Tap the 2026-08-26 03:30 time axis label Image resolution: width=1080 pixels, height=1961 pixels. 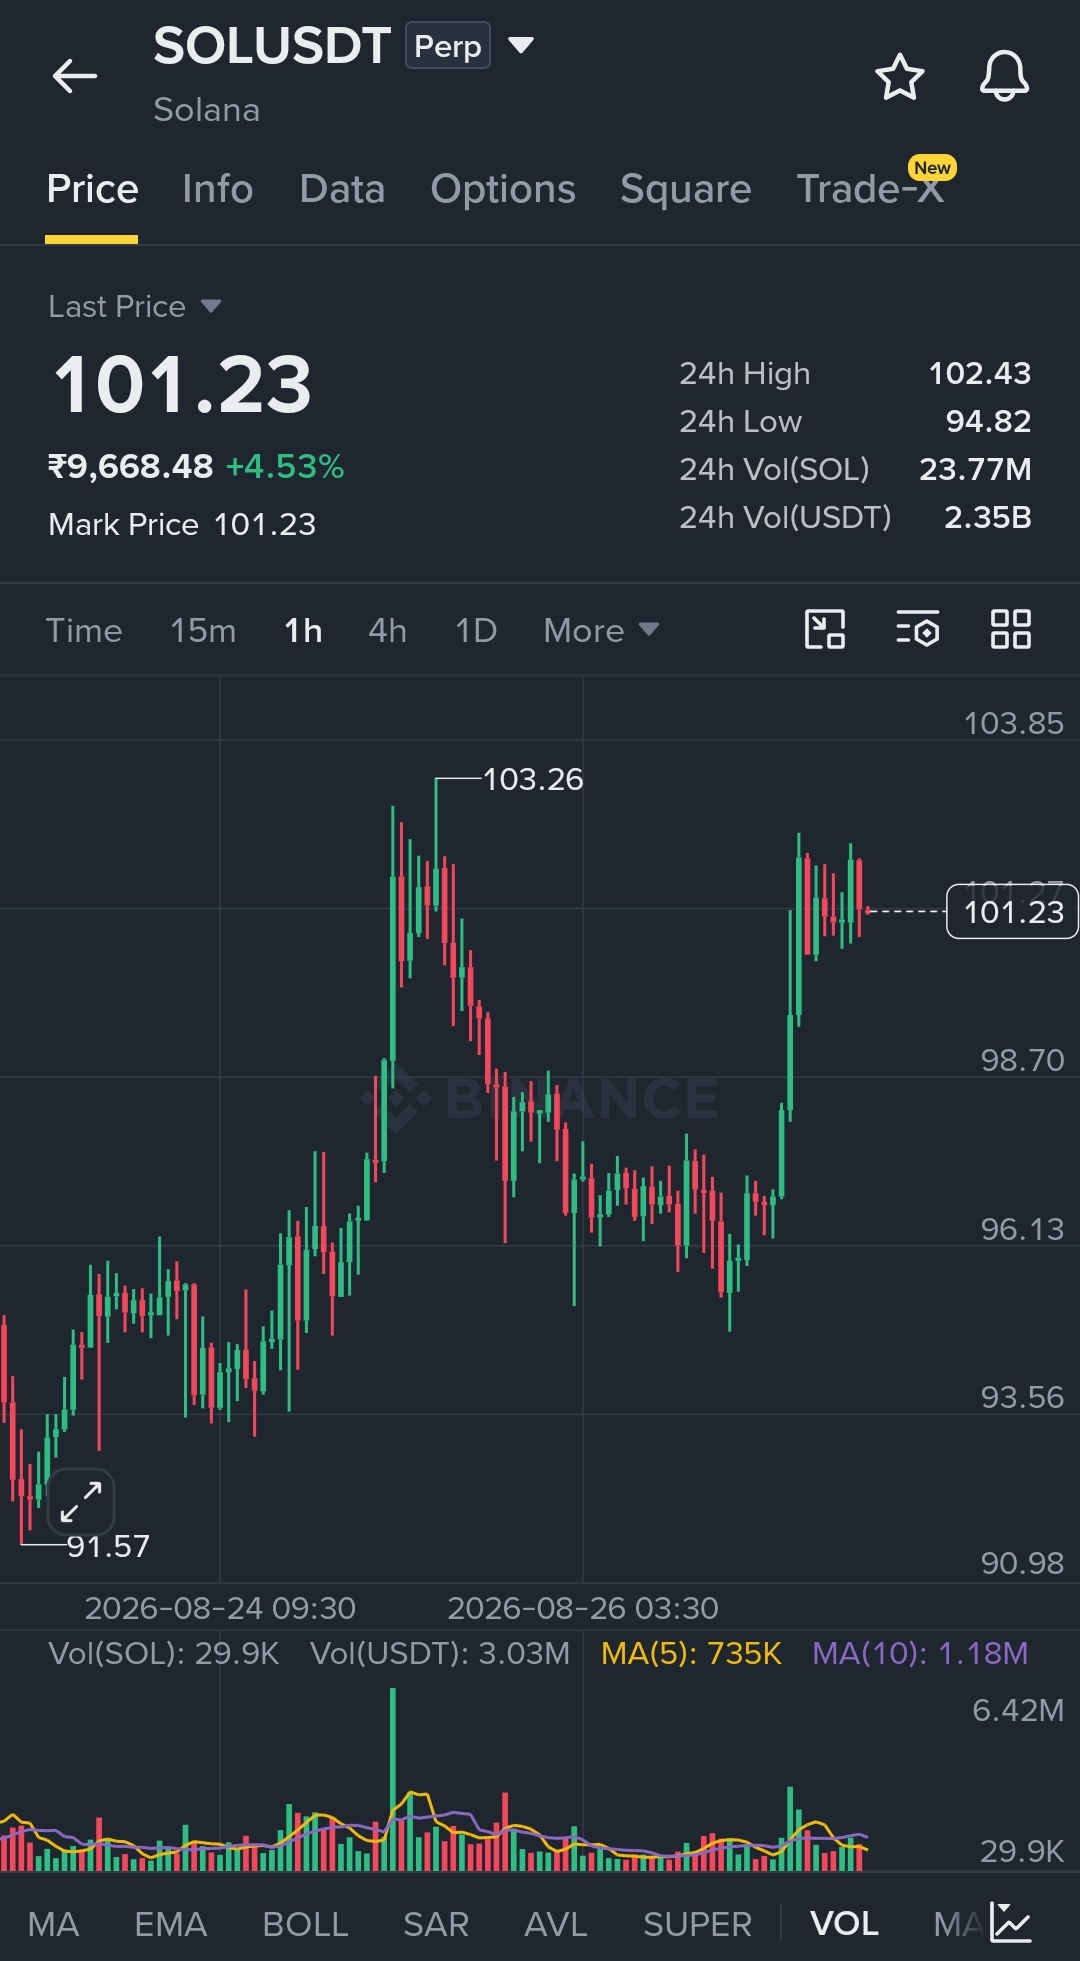tap(583, 1608)
